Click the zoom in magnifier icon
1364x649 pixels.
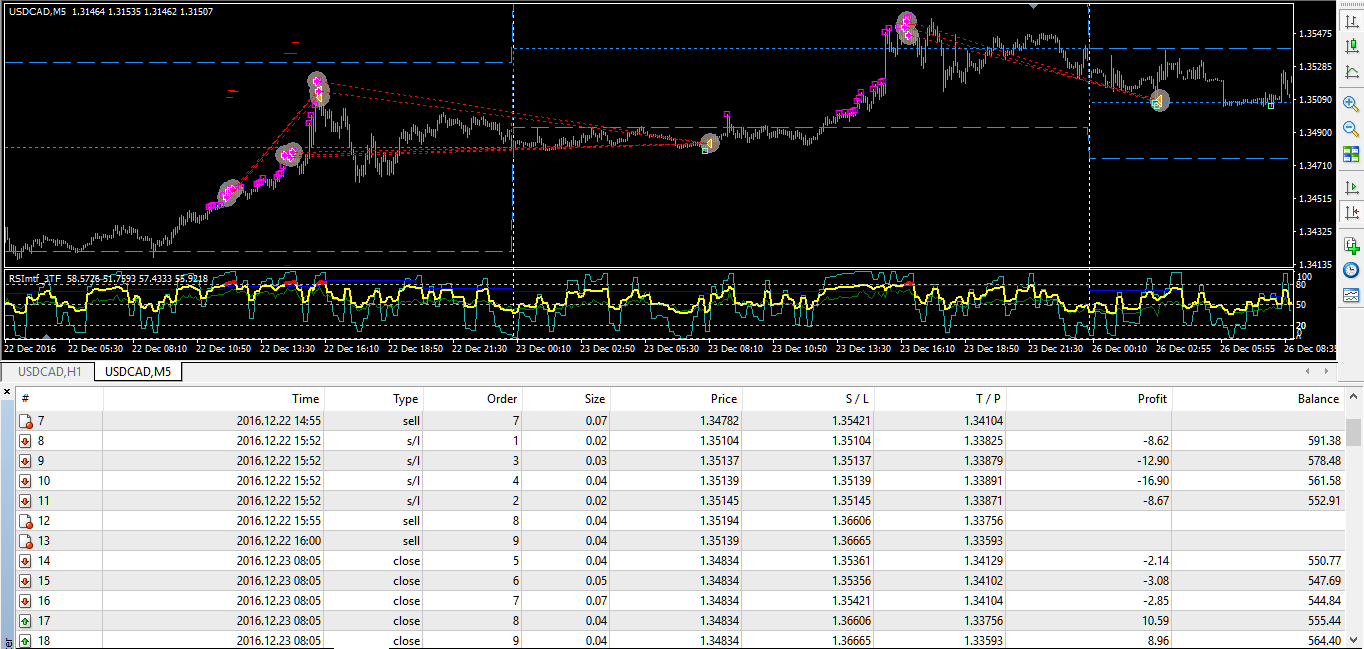pos(1351,104)
